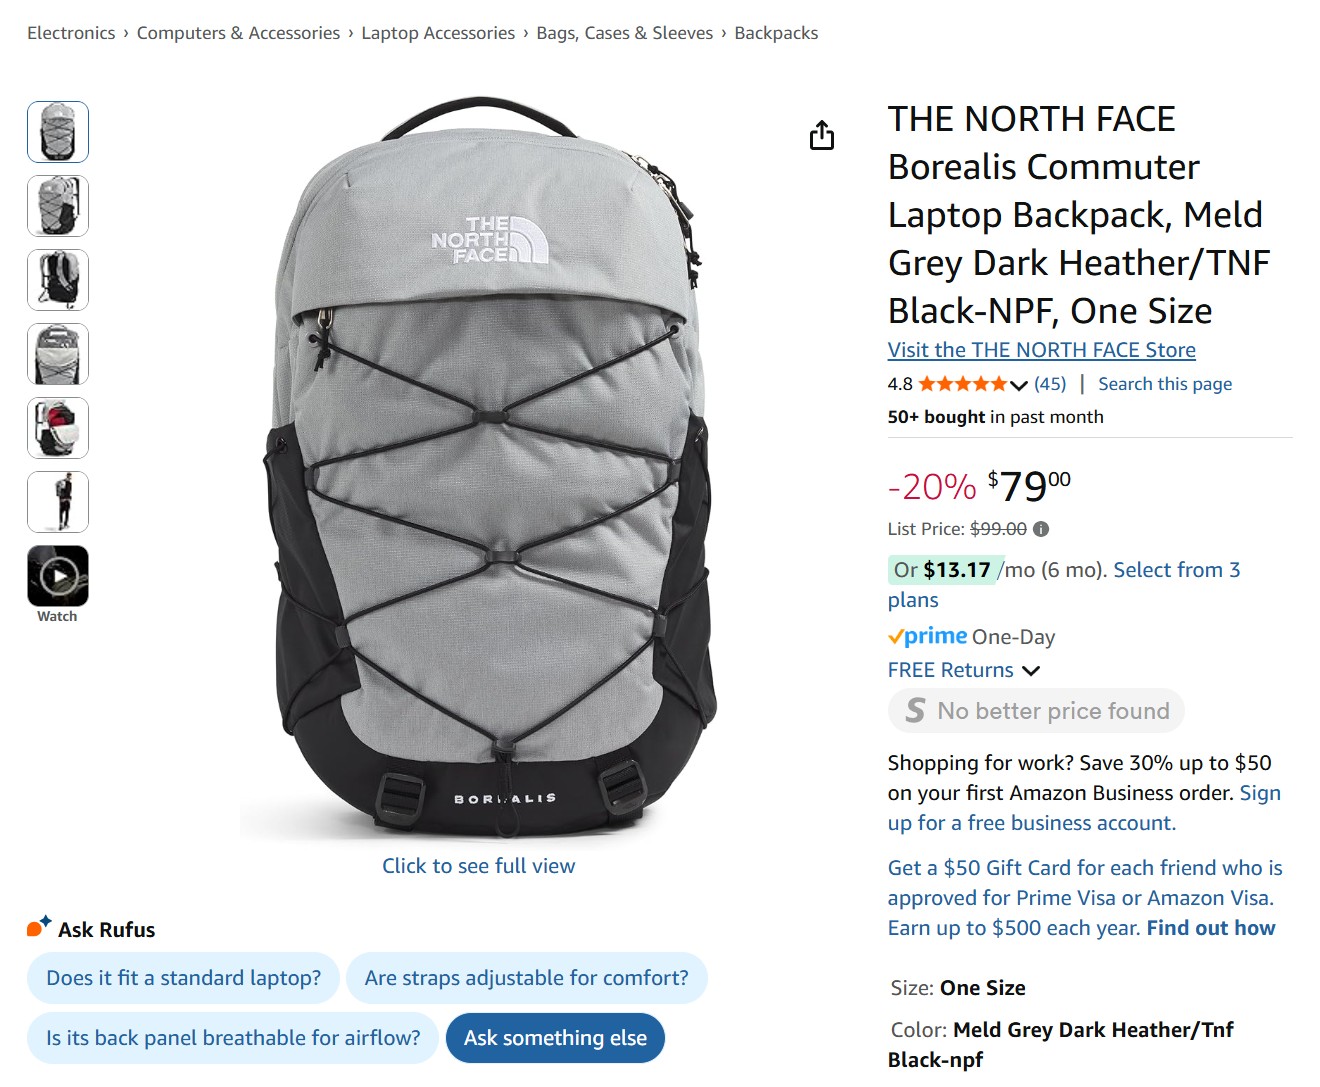Click the 'No better price found' badge icon
Image resolution: width=1320 pixels, height=1087 pixels.
[x=914, y=710]
